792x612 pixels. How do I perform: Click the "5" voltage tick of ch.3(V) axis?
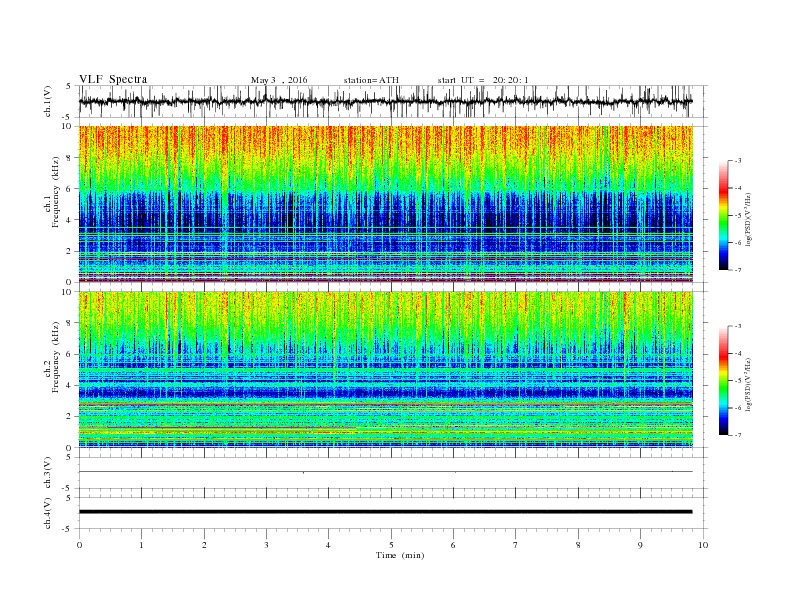(69, 457)
